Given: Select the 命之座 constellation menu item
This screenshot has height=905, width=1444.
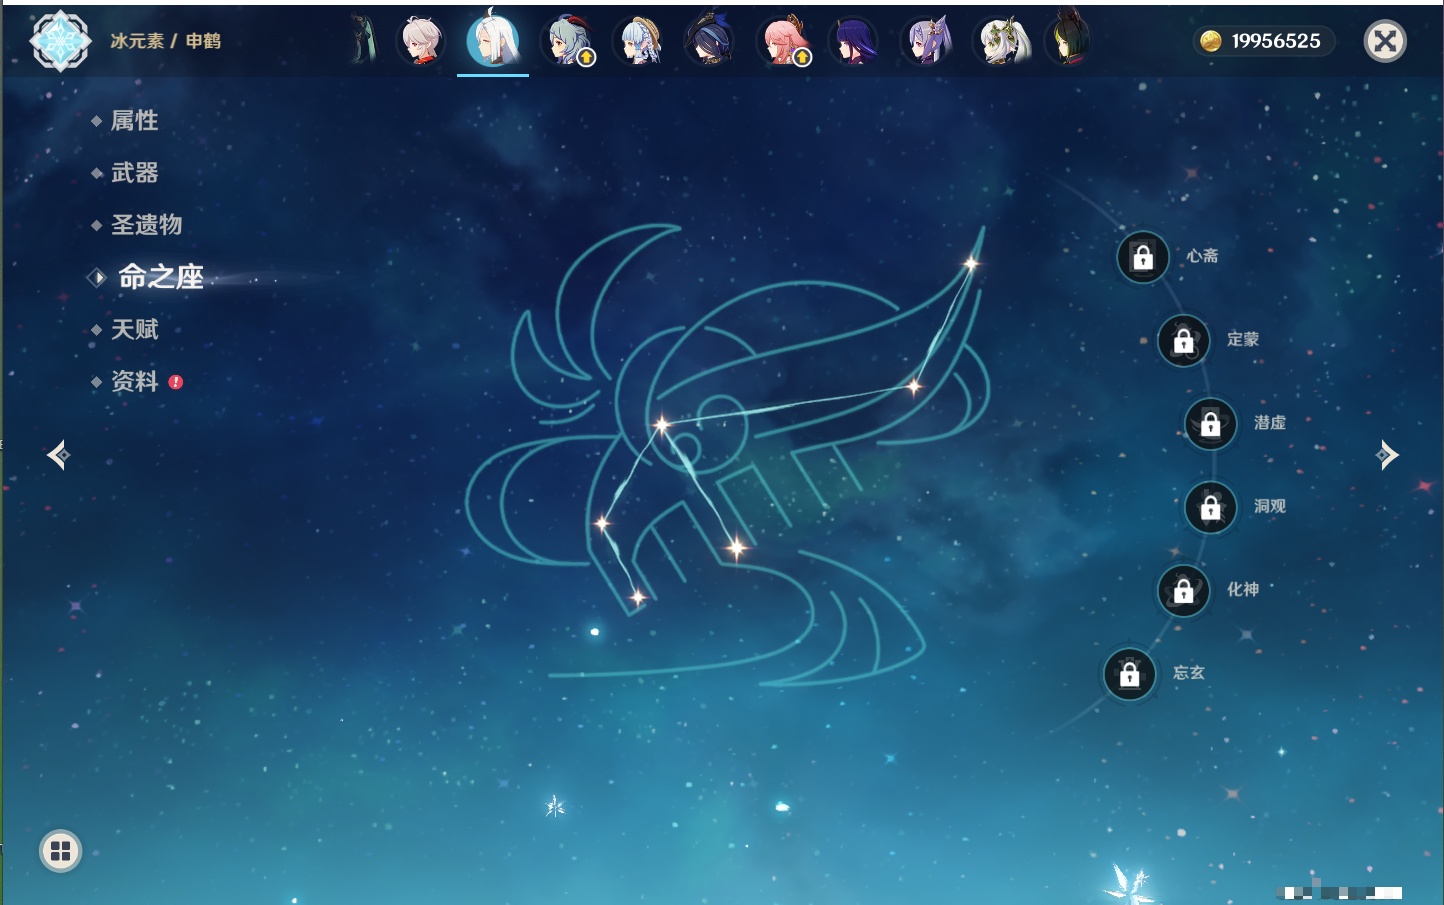Looking at the screenshot, I should 160,277.
